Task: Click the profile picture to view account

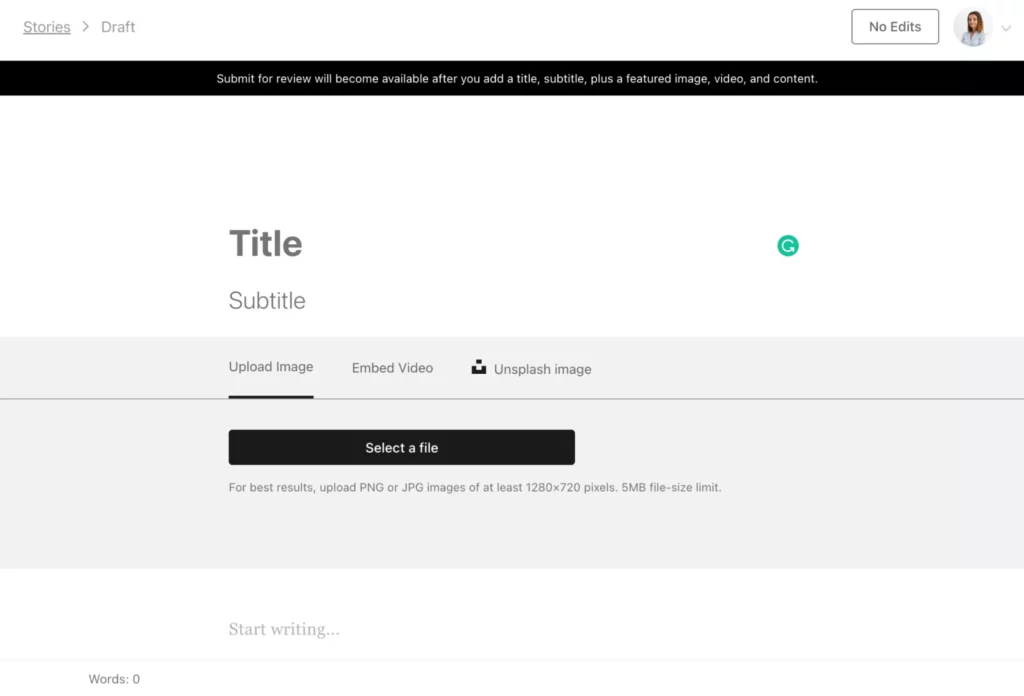Action: (x=972, y=26)
